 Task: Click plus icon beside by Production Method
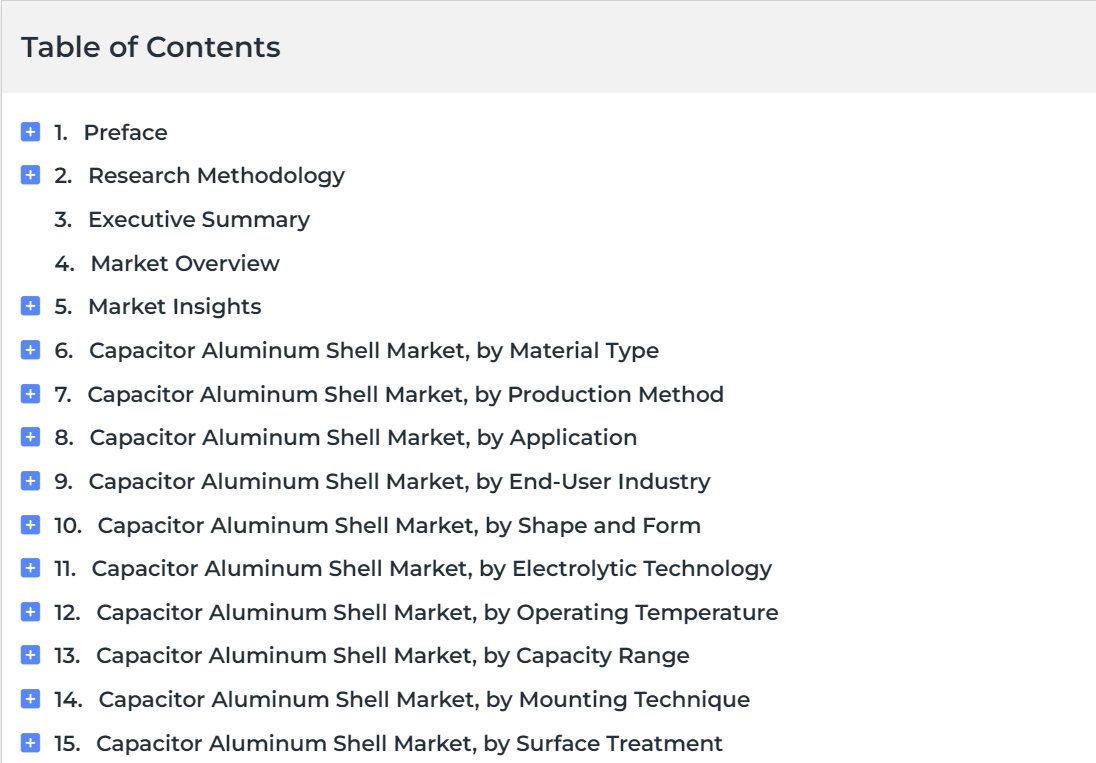30,393
